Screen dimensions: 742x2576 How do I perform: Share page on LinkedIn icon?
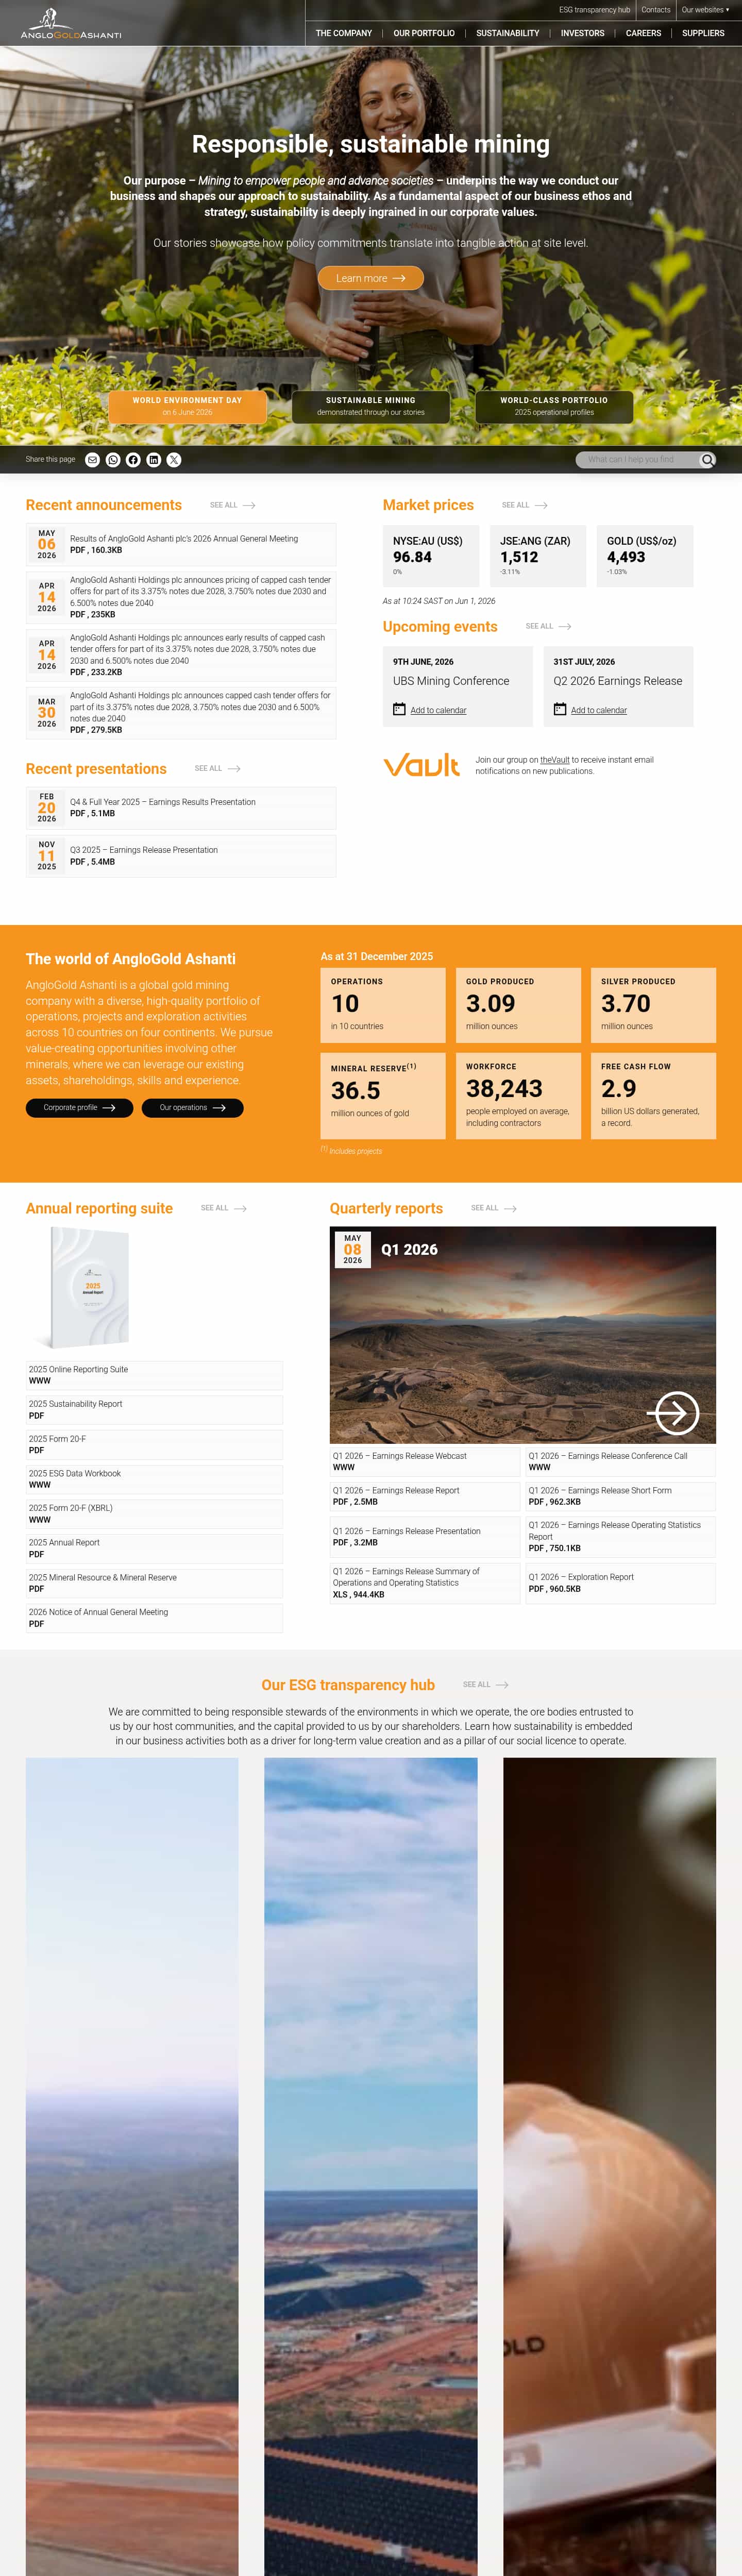click(x=154, y=460)
